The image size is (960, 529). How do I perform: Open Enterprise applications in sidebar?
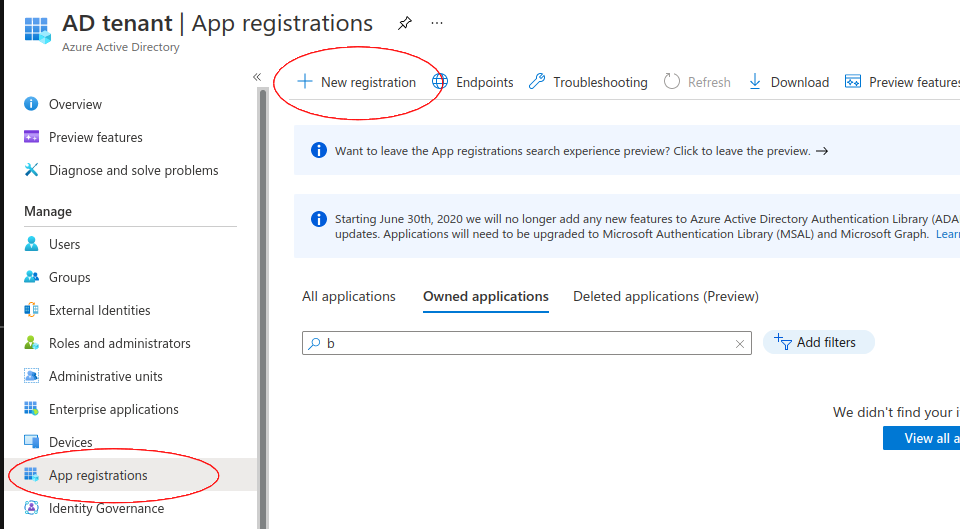tap(113, 409)
